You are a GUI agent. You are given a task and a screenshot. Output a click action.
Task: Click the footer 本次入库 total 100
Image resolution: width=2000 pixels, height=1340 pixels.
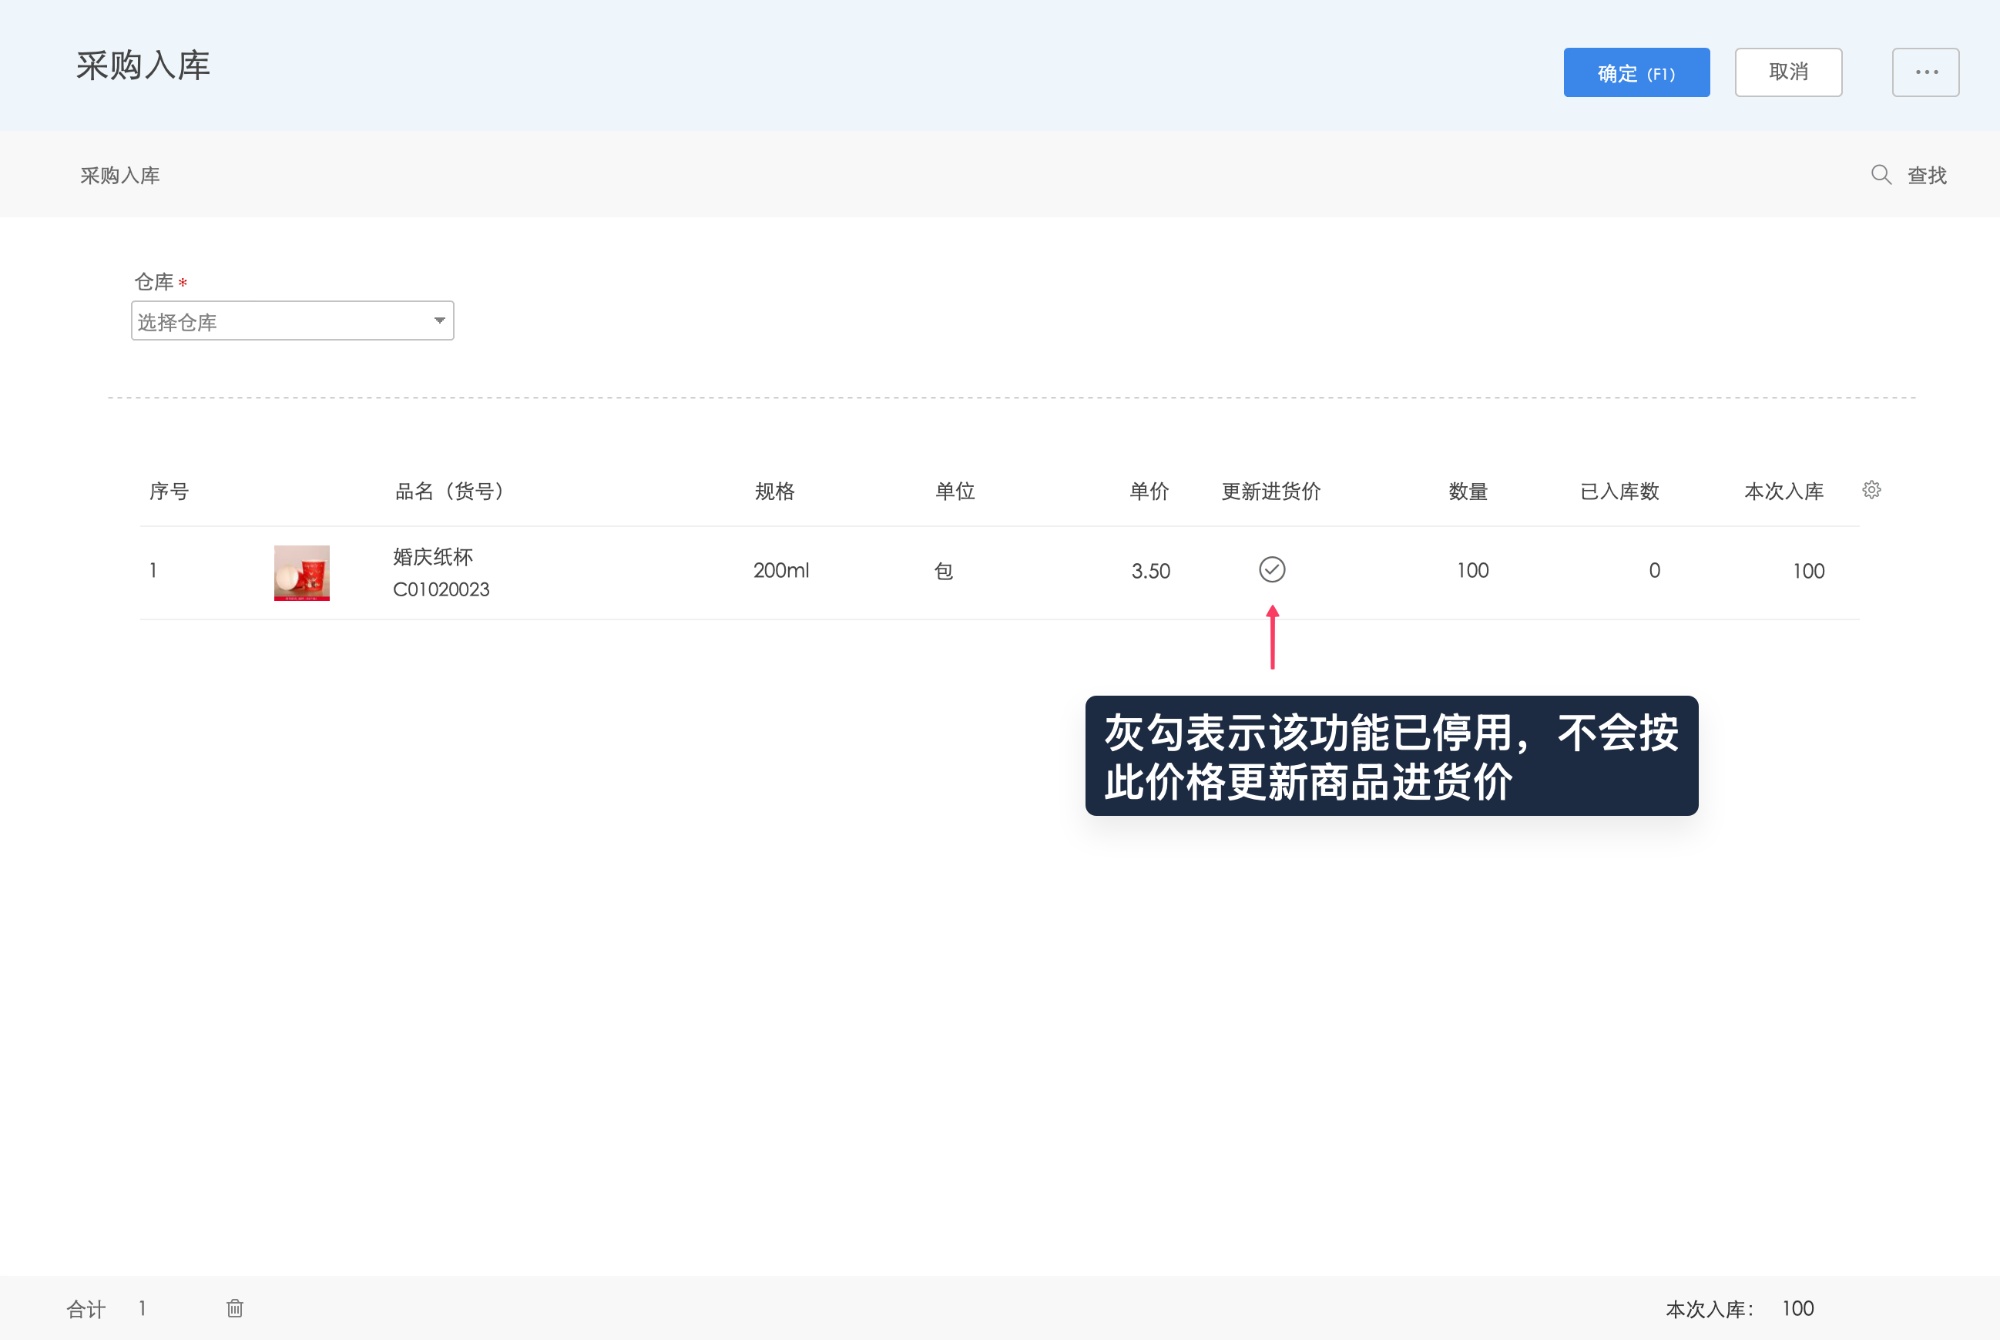[x=1797, y=1308]
